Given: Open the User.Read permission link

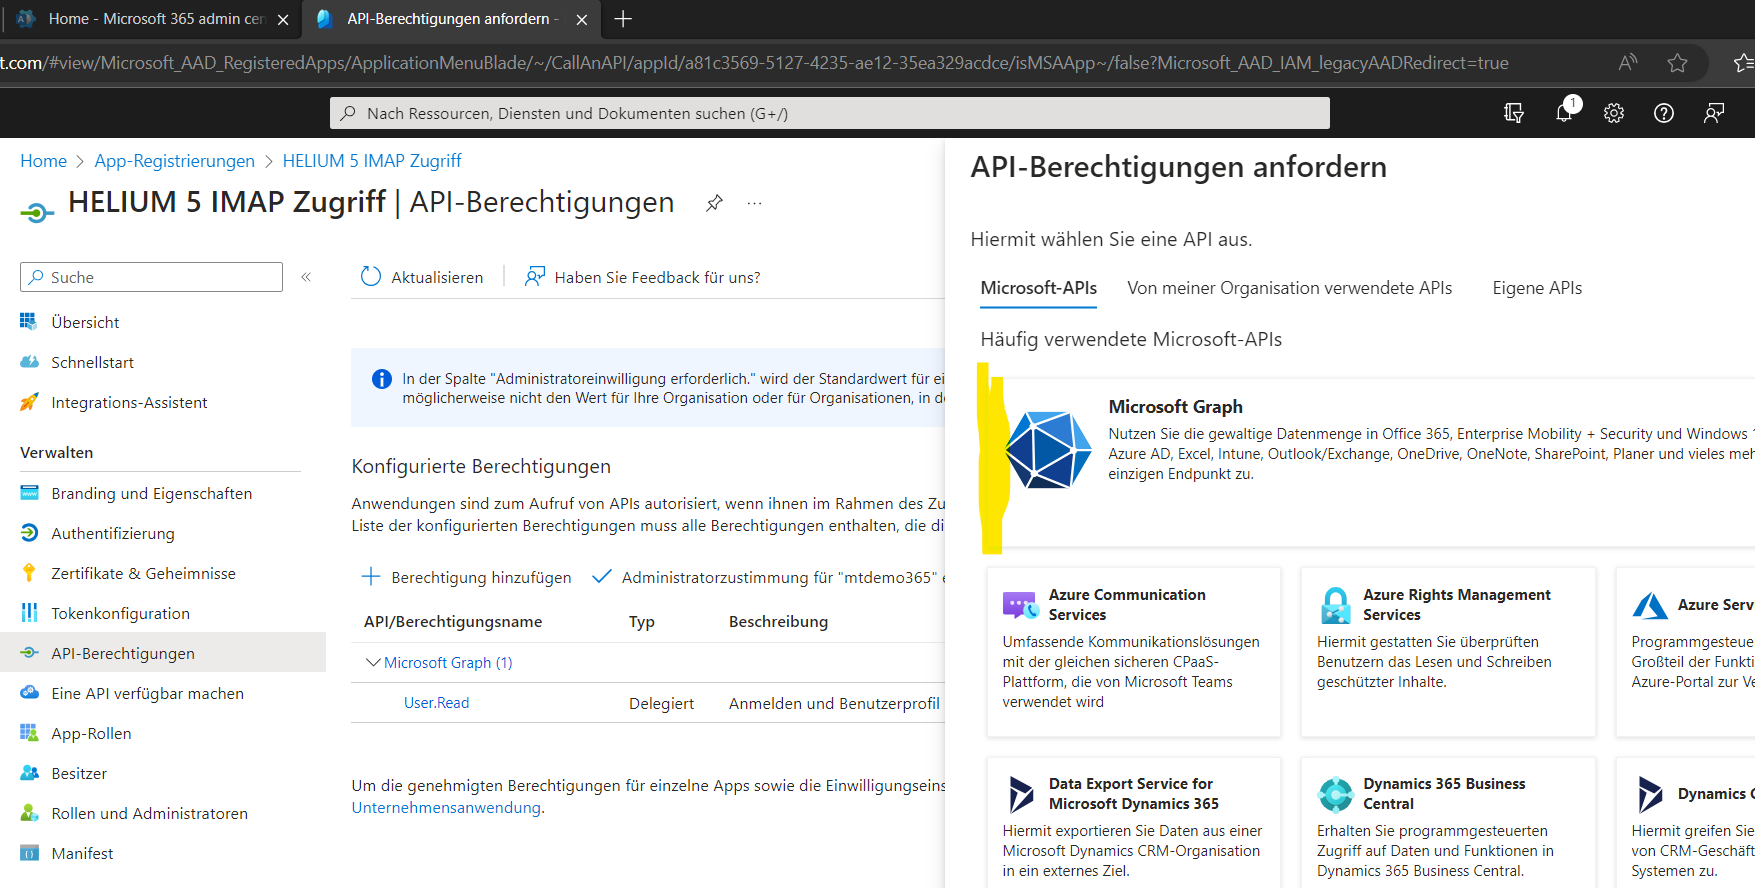Looking at the screenshot, I should 436,703.
